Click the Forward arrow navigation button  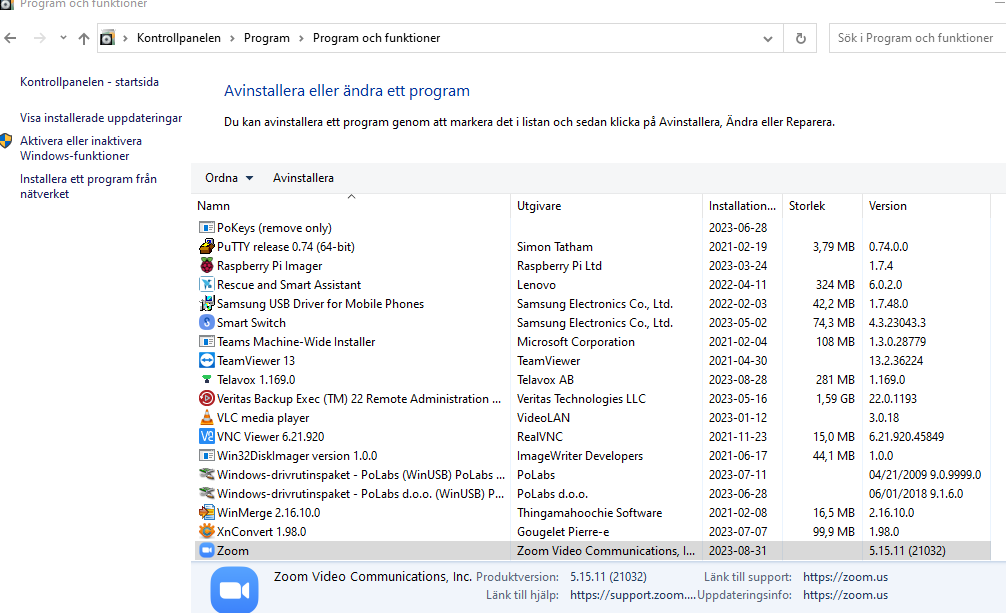point(40,38)
